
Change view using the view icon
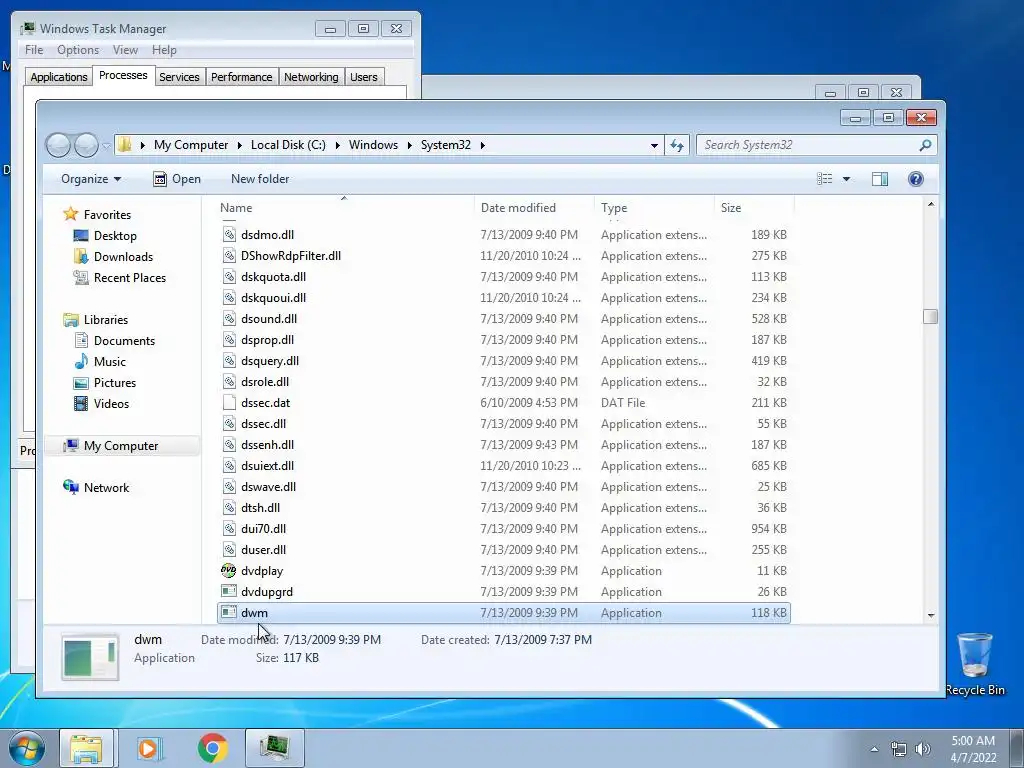pyautogui.click(x=825, y=179)
